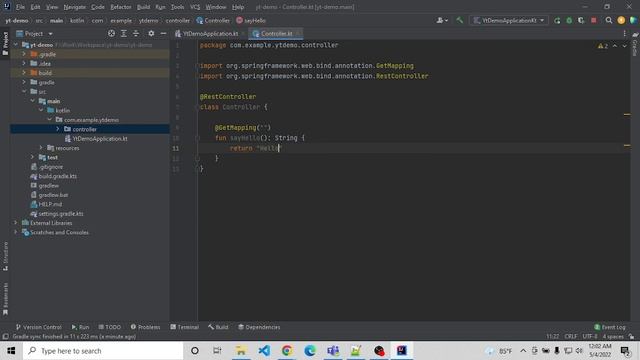Viewport: 640px width, 360px height.
Task: Open the Add Account dropdown icon in toolbar
Action: (442, 20)
